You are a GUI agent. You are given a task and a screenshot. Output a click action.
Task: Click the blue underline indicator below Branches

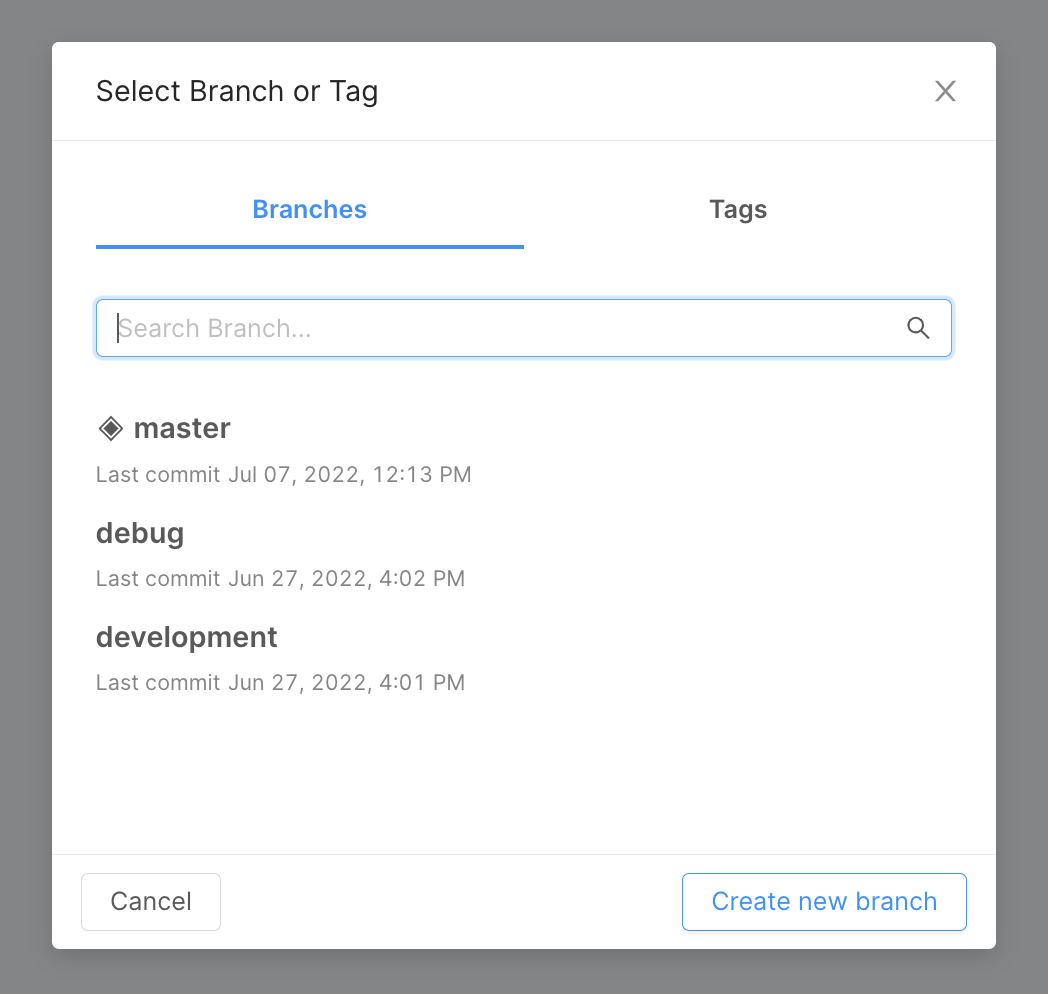309,244
